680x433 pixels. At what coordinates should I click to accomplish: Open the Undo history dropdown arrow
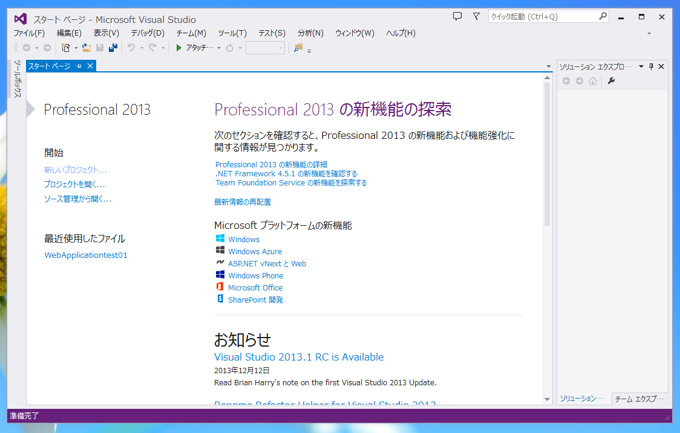point(142,48)
